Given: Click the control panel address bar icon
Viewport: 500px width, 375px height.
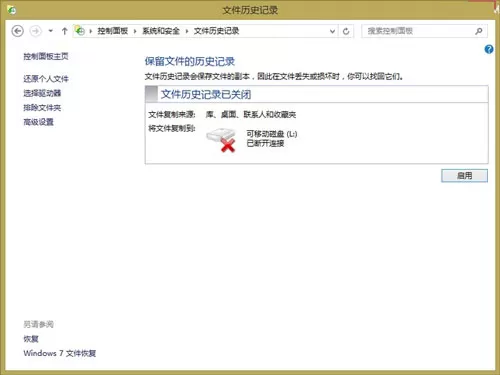Looking at the screenshot, I should click(80, 31).
